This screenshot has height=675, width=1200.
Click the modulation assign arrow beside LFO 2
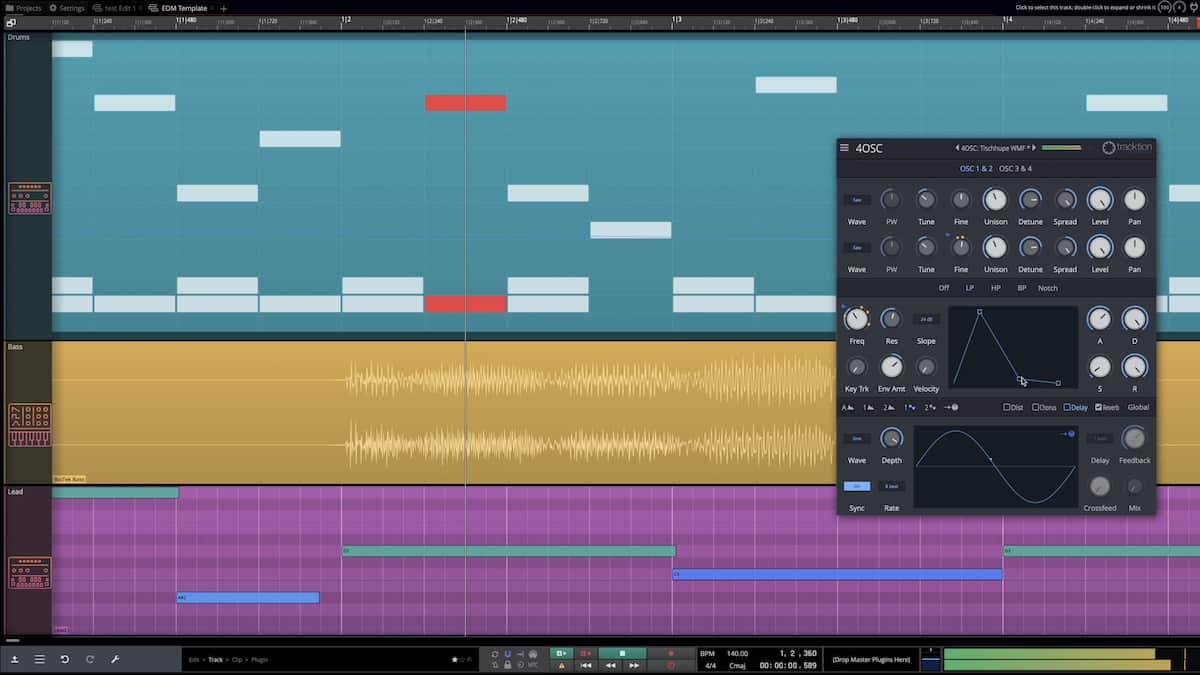coord(951,407)
